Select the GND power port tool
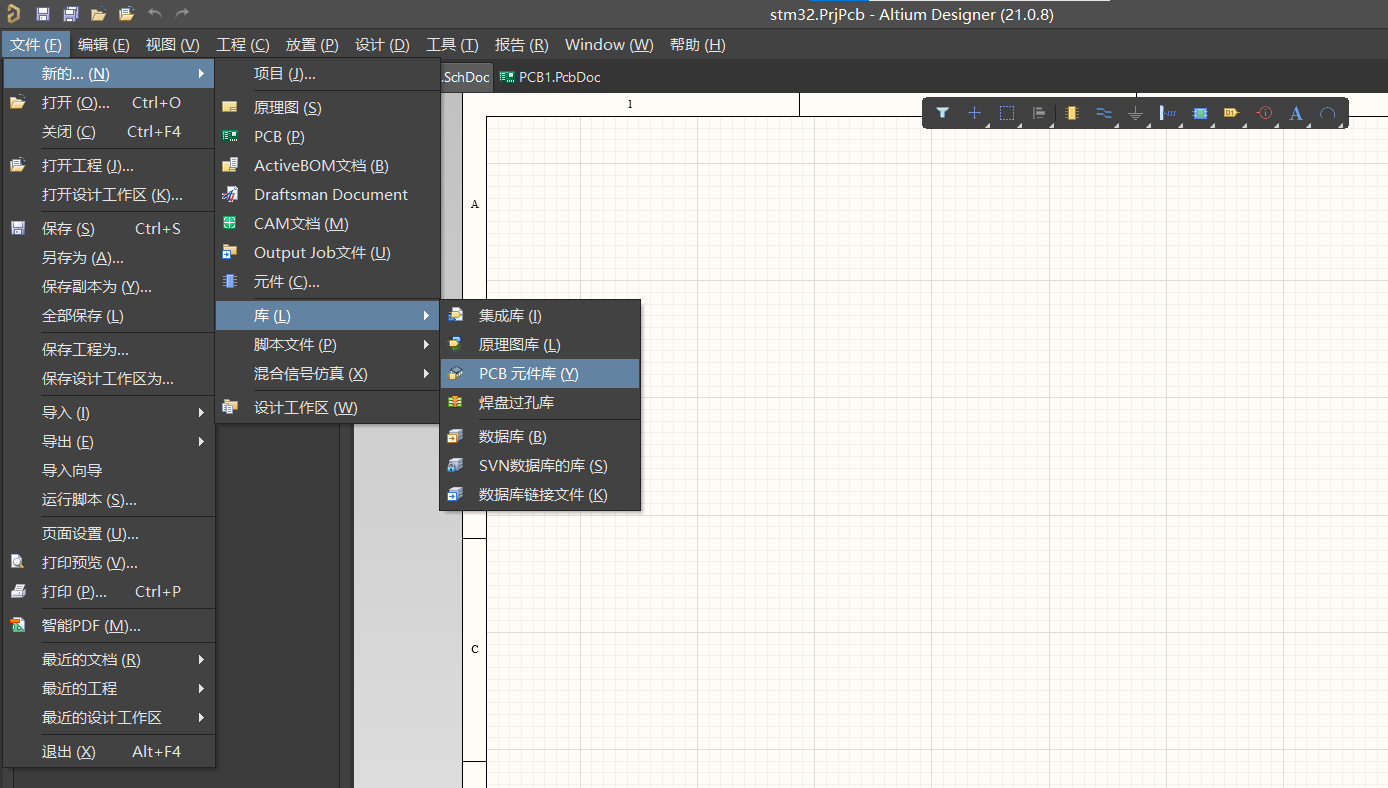The image size is (1388, 788). pos(1135,113)
